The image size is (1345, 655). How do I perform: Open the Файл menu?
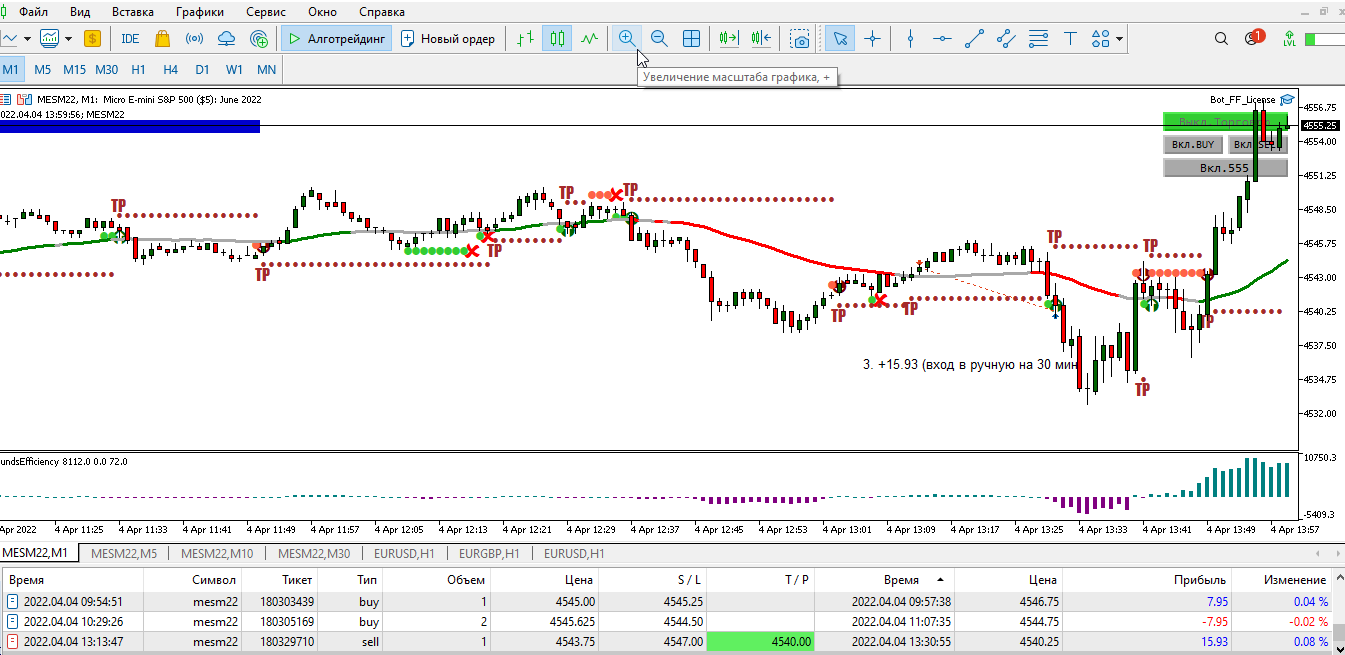tap(33, 12)
